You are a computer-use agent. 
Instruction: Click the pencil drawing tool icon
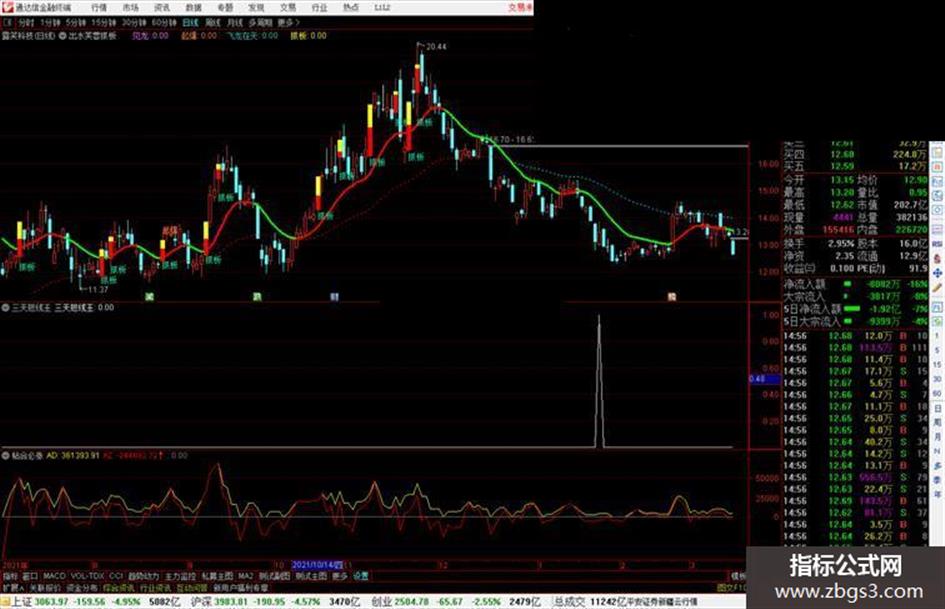point(937,289)
